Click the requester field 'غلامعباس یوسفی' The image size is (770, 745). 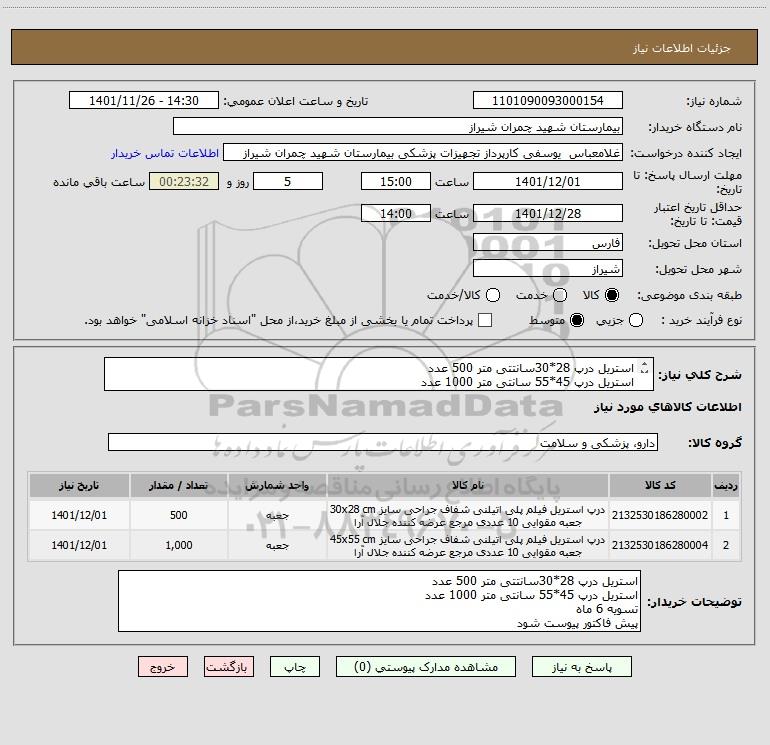point(423,152)
